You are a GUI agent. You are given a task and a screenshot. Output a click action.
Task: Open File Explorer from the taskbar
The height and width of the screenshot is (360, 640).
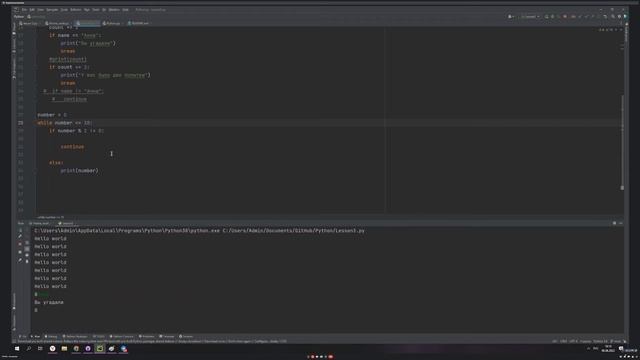[x=64, y=349]
